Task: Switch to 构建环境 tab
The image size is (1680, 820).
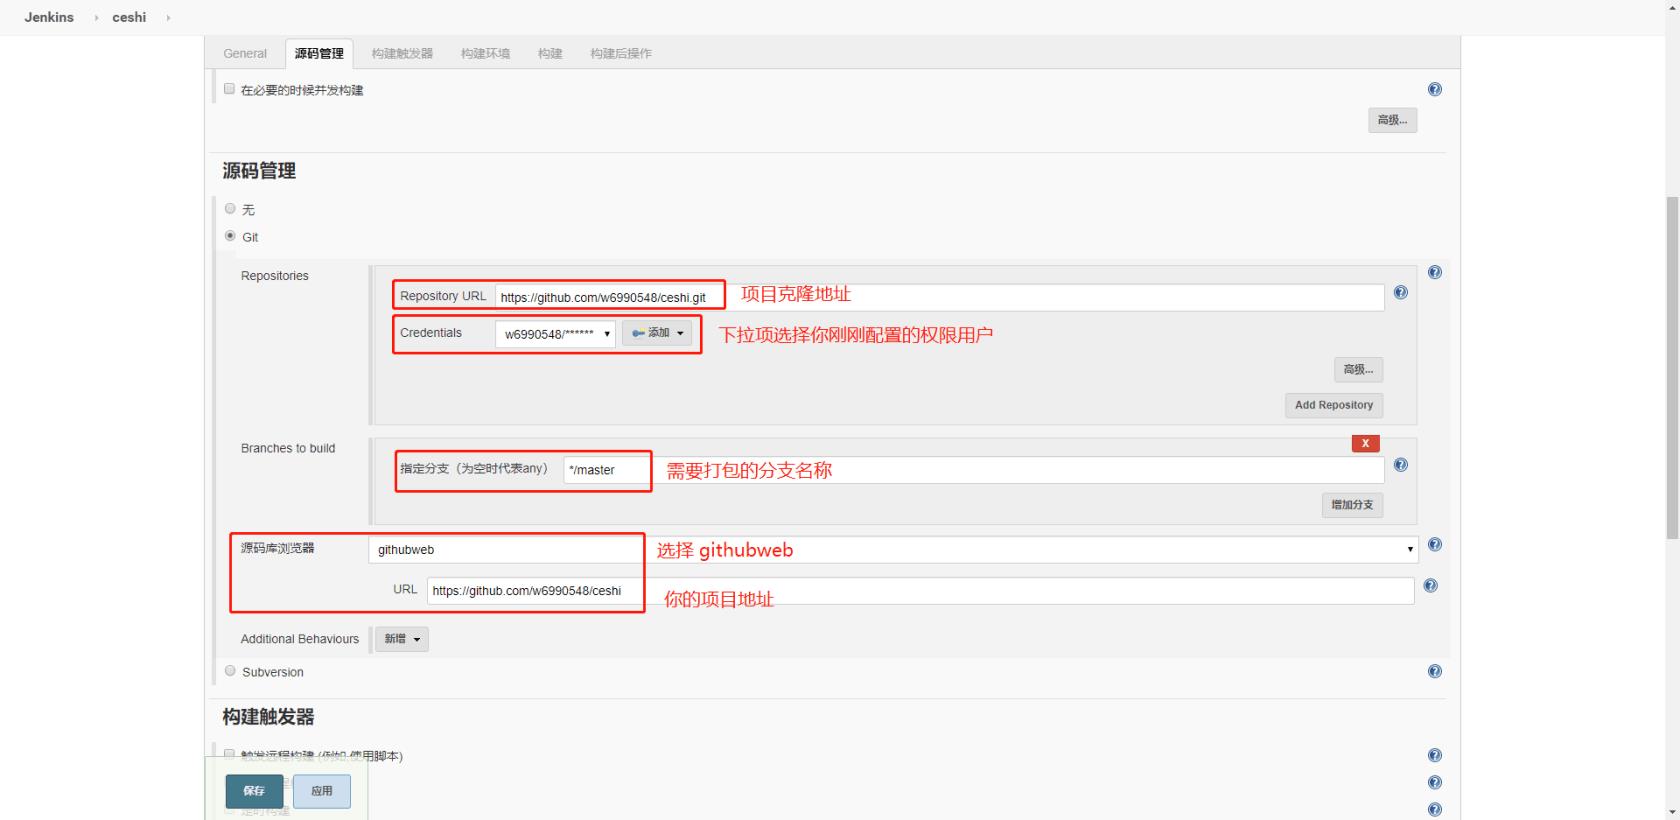Action: pyautogui.click(x=485, y=54)
